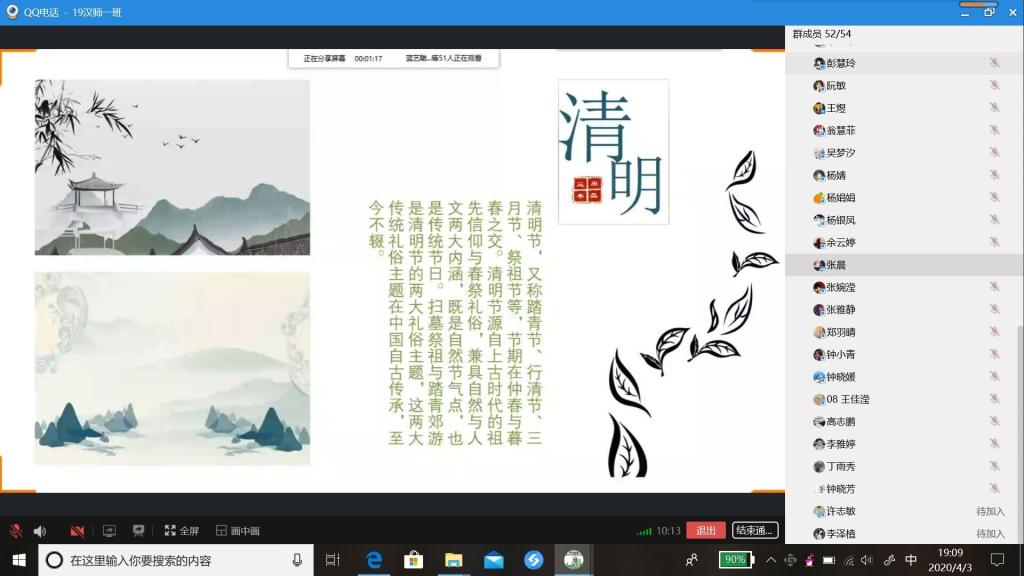
Task: Enter full screen with 全屏
Action: [x=182, y=531]
